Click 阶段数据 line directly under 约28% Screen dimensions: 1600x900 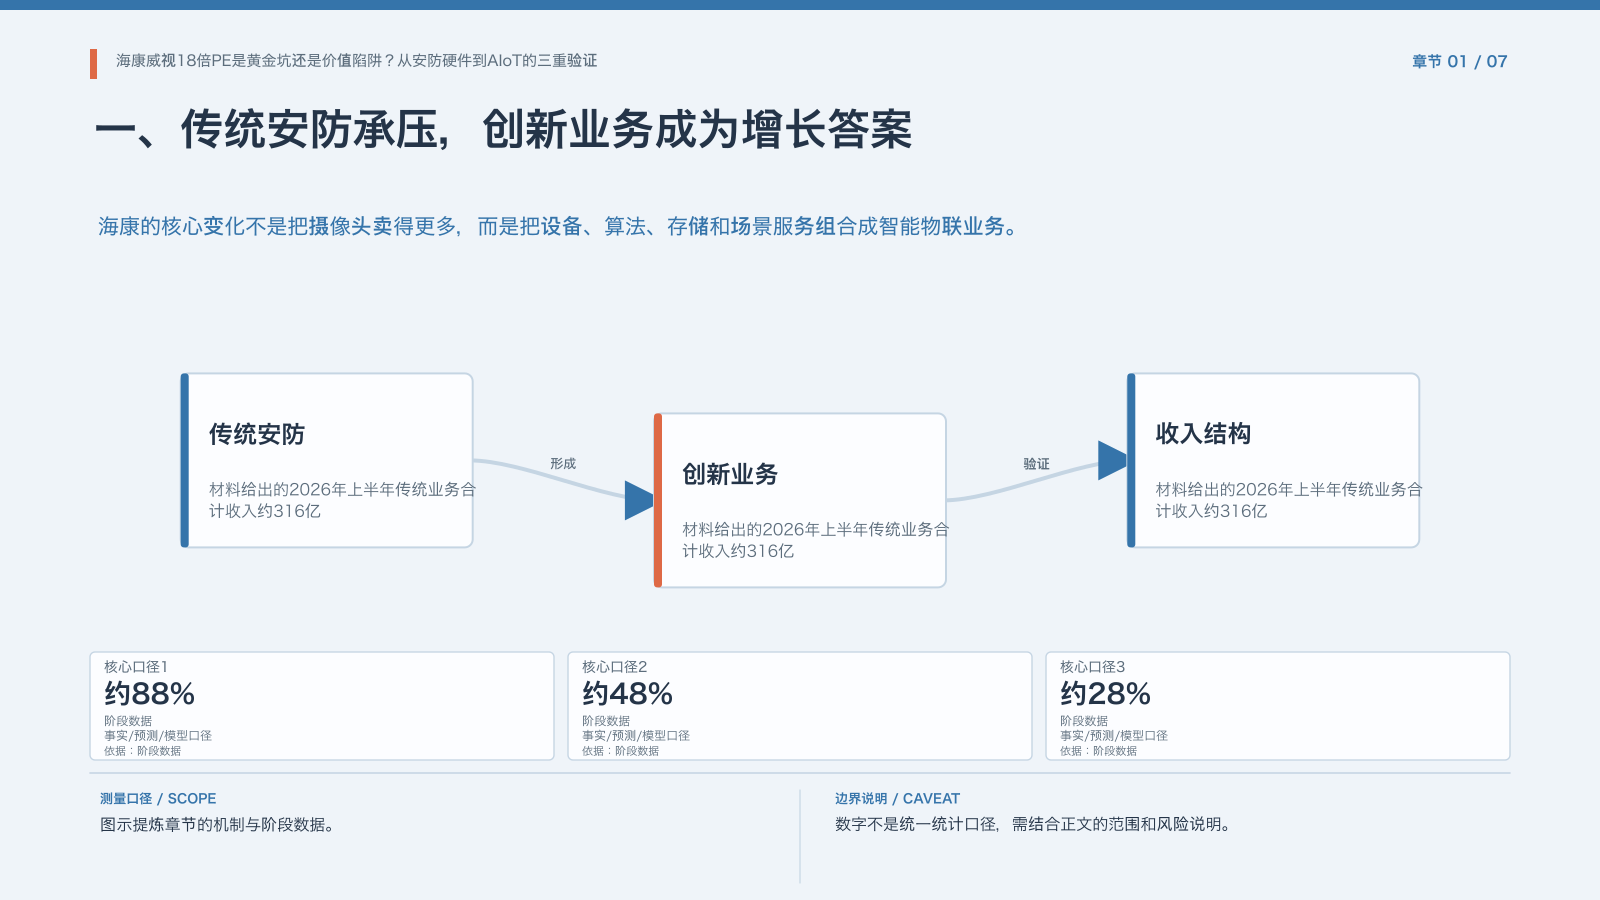tap(1084, 721)
